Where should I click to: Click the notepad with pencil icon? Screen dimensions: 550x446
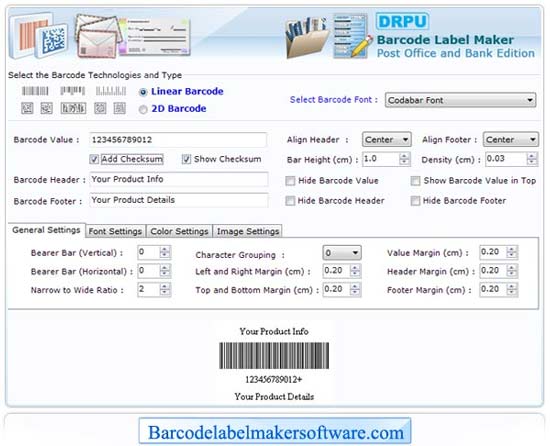(x=352, y=36)
